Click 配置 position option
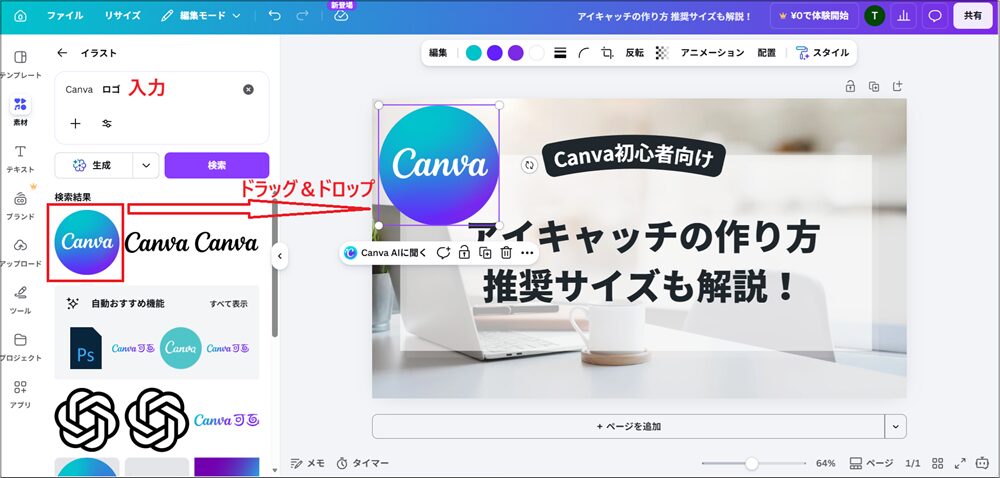Viewport: 1000px width, 478px height. (767, 53)
